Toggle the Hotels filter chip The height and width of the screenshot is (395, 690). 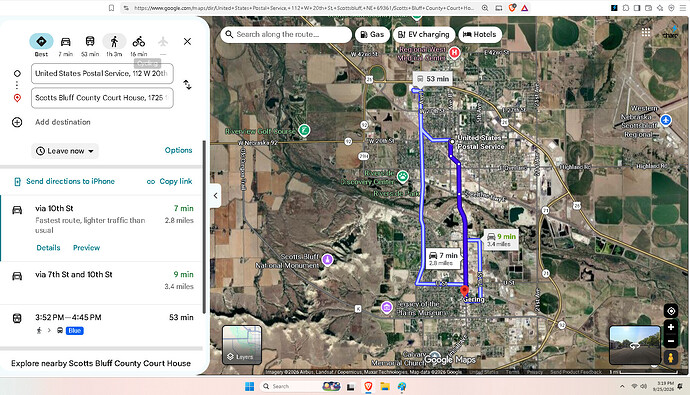coord(480,34)
